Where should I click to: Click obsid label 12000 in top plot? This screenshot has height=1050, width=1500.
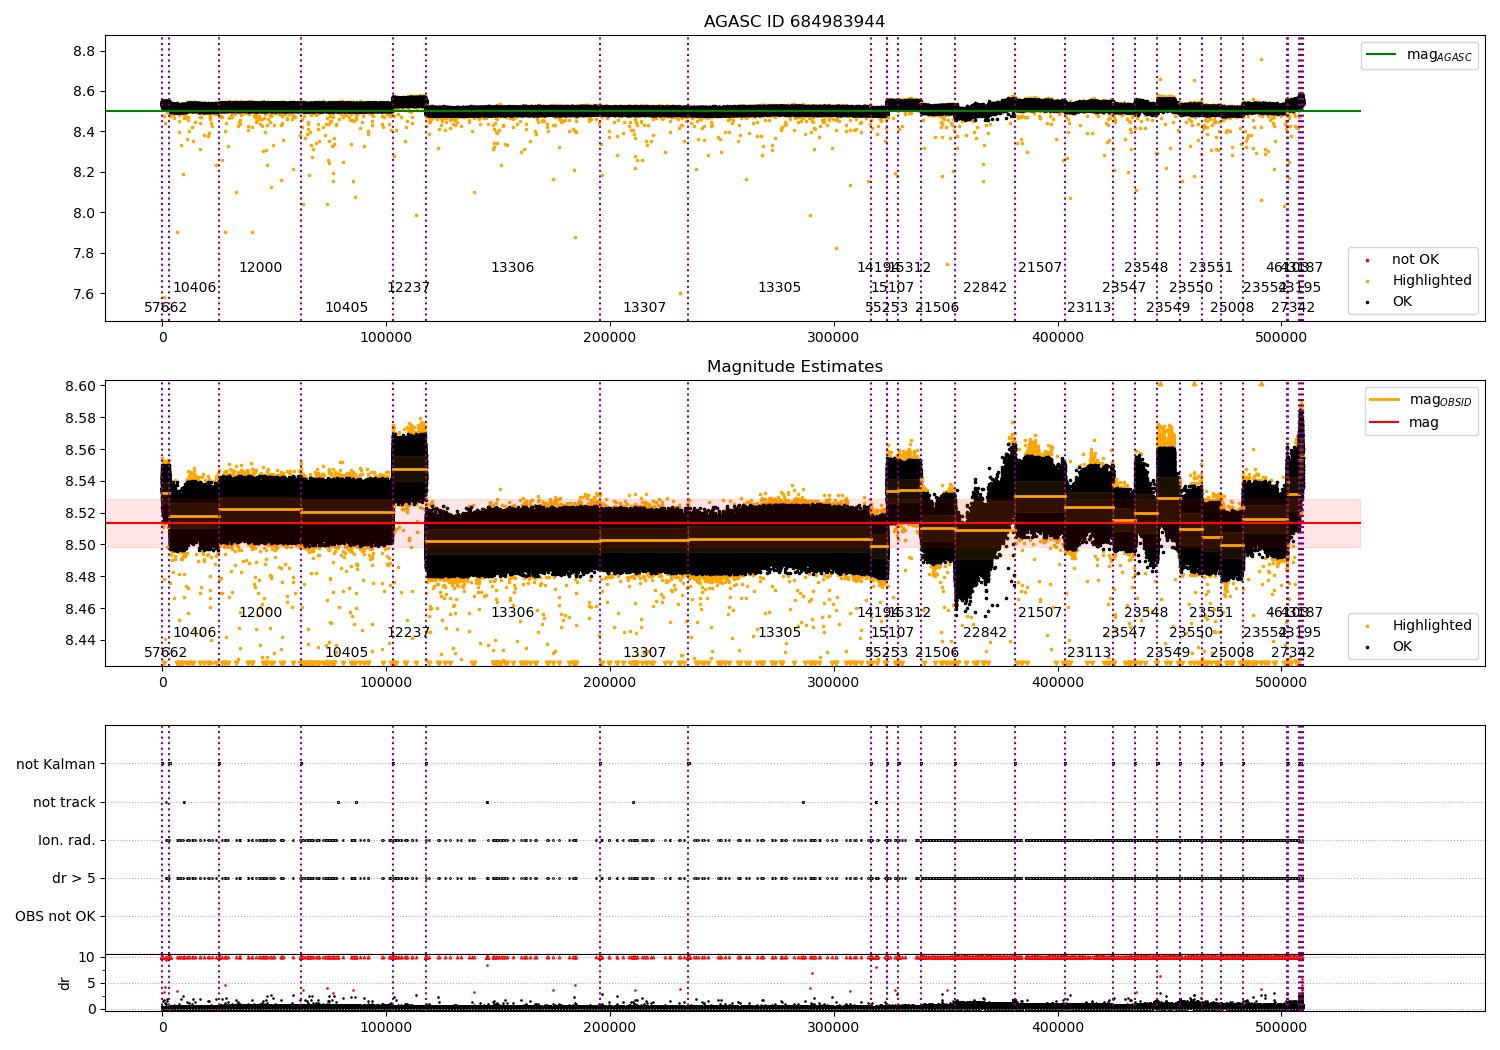coord(260,268)
